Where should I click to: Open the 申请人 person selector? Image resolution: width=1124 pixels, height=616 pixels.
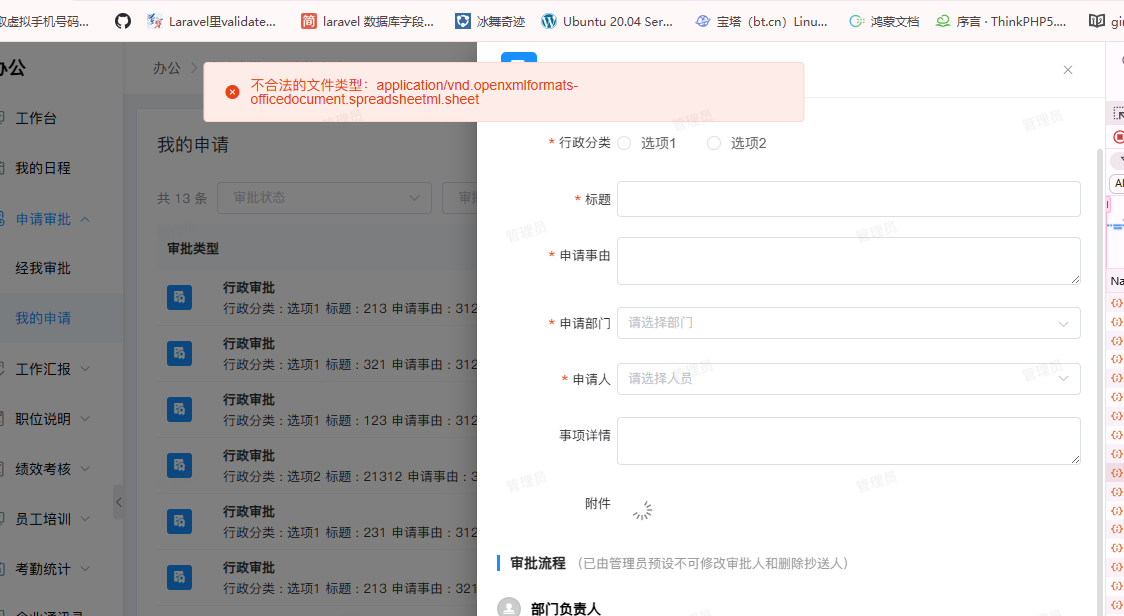click(x=848, y=379)
